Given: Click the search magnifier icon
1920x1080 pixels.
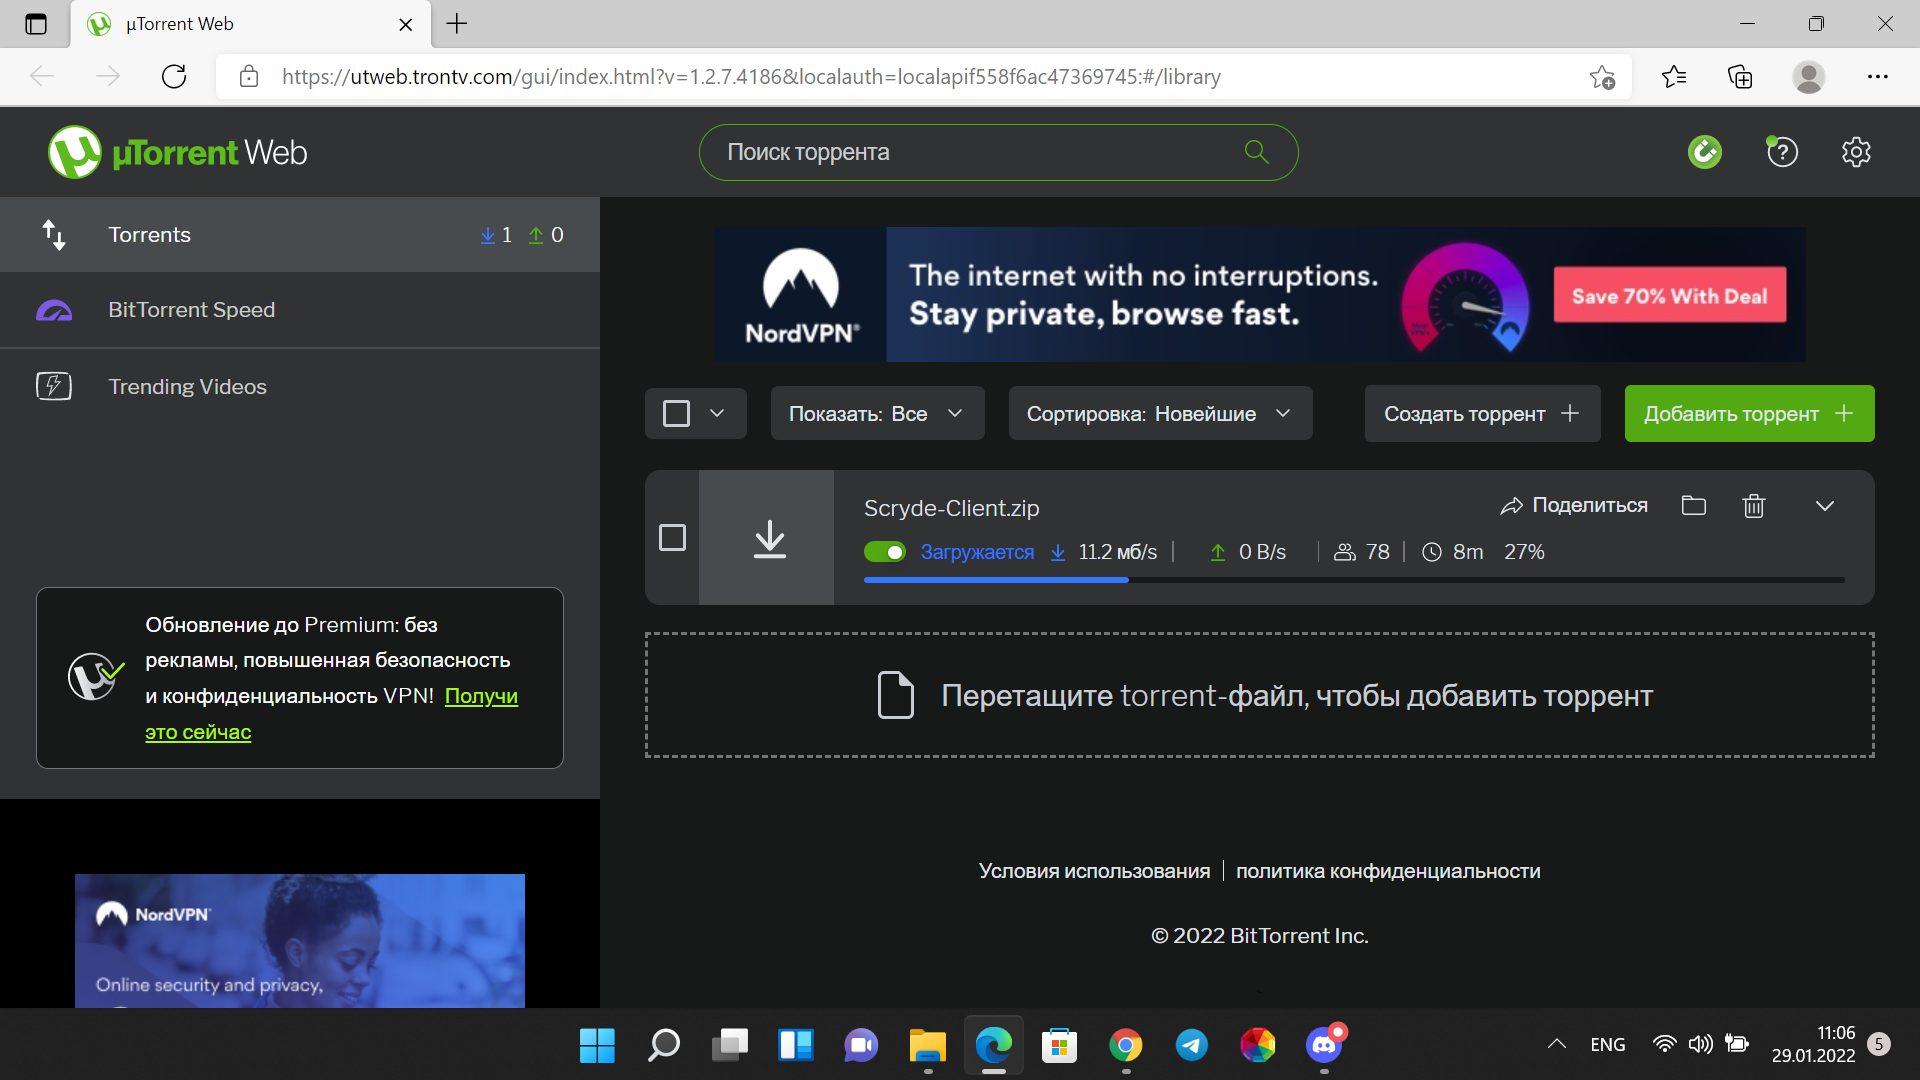Looking at the screenshot, I should [1256, 152].
